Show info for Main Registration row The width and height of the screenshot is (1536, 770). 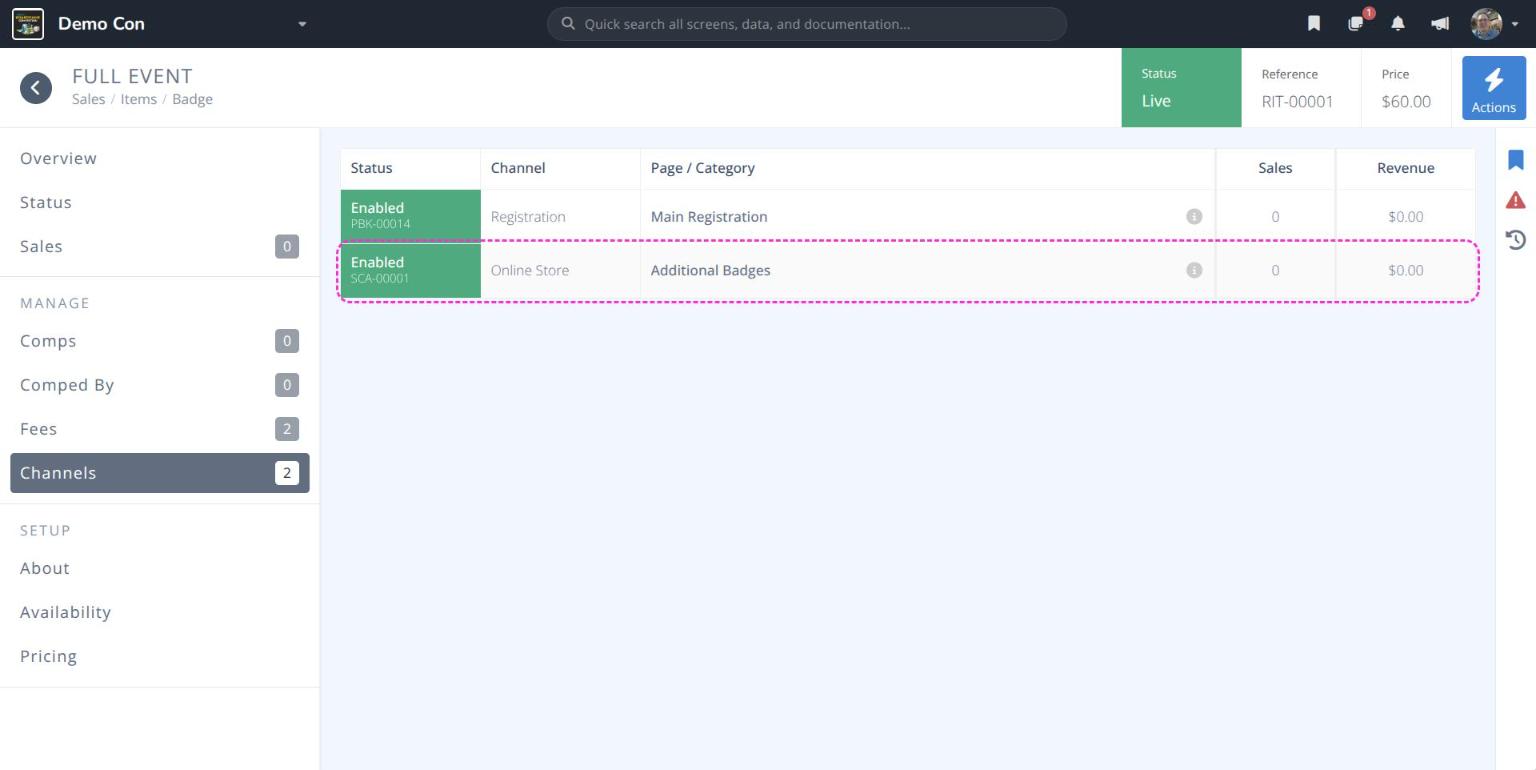(x=1194, y=216)
